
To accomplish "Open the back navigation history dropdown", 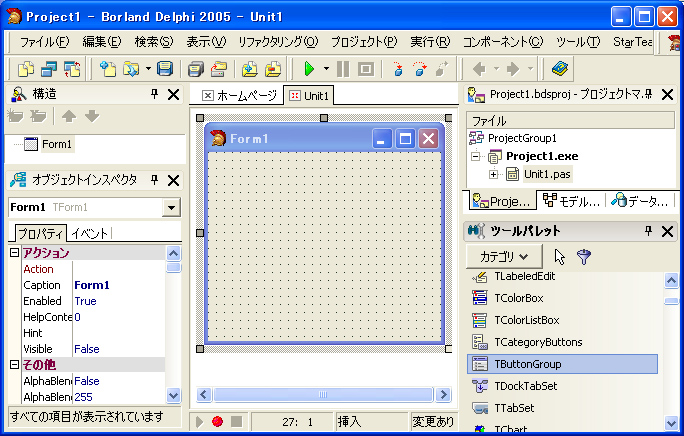I will tap(496, 69).
